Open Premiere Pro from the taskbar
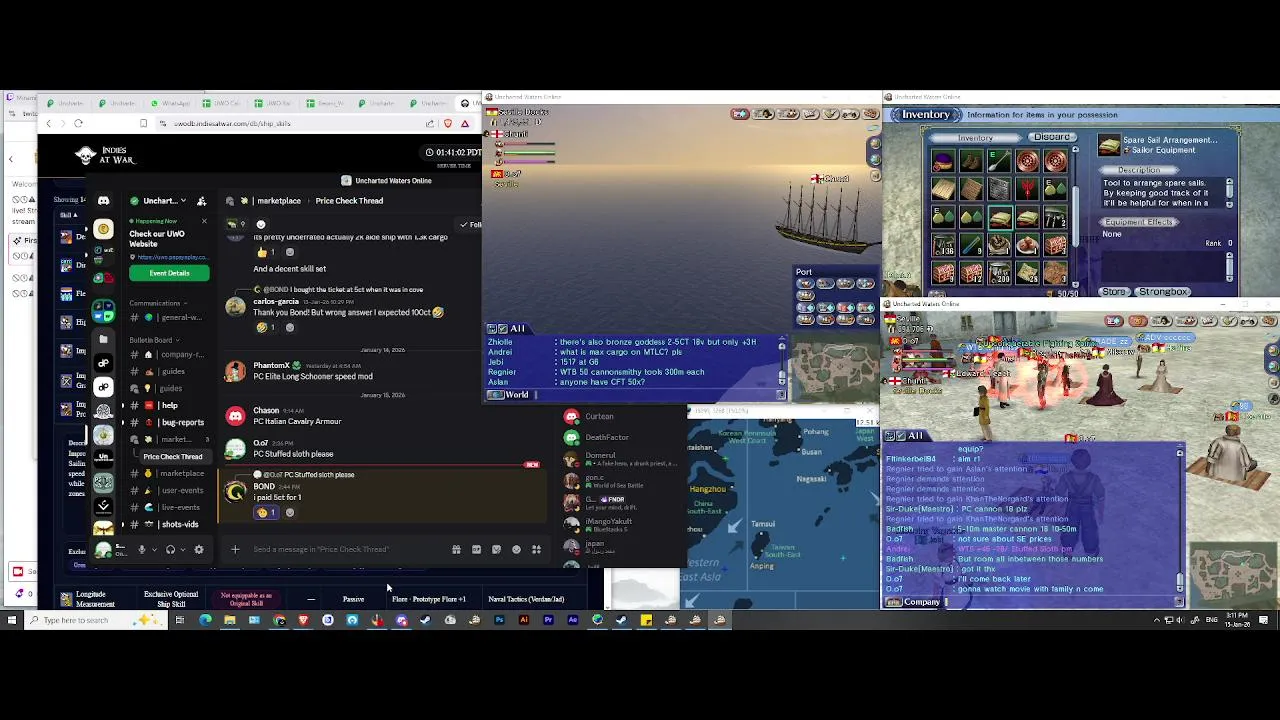This screenshot has width=1280, height=720. pyautogui.click(x=548, y=620)
